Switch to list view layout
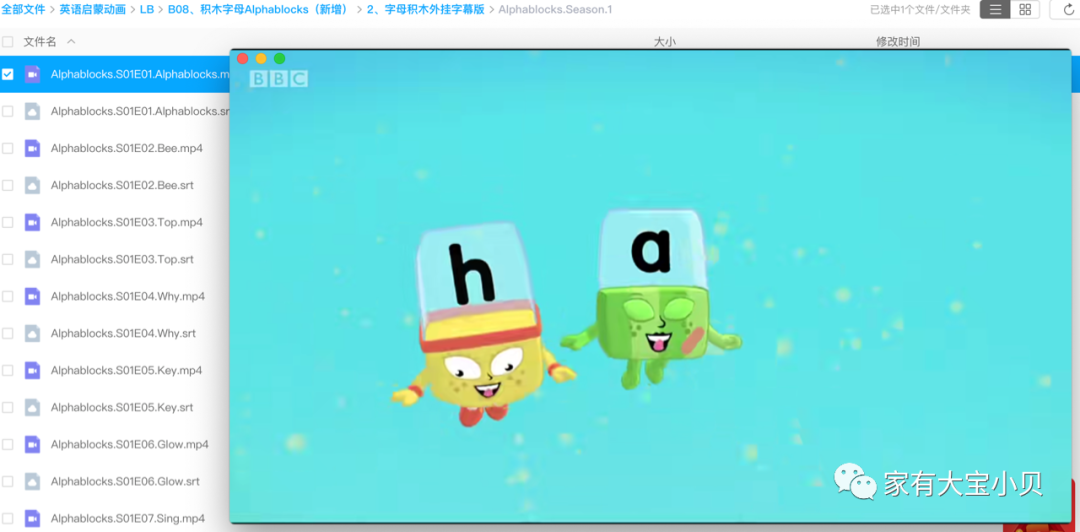This screenshot has height=532, width=1080. (995, 10)
